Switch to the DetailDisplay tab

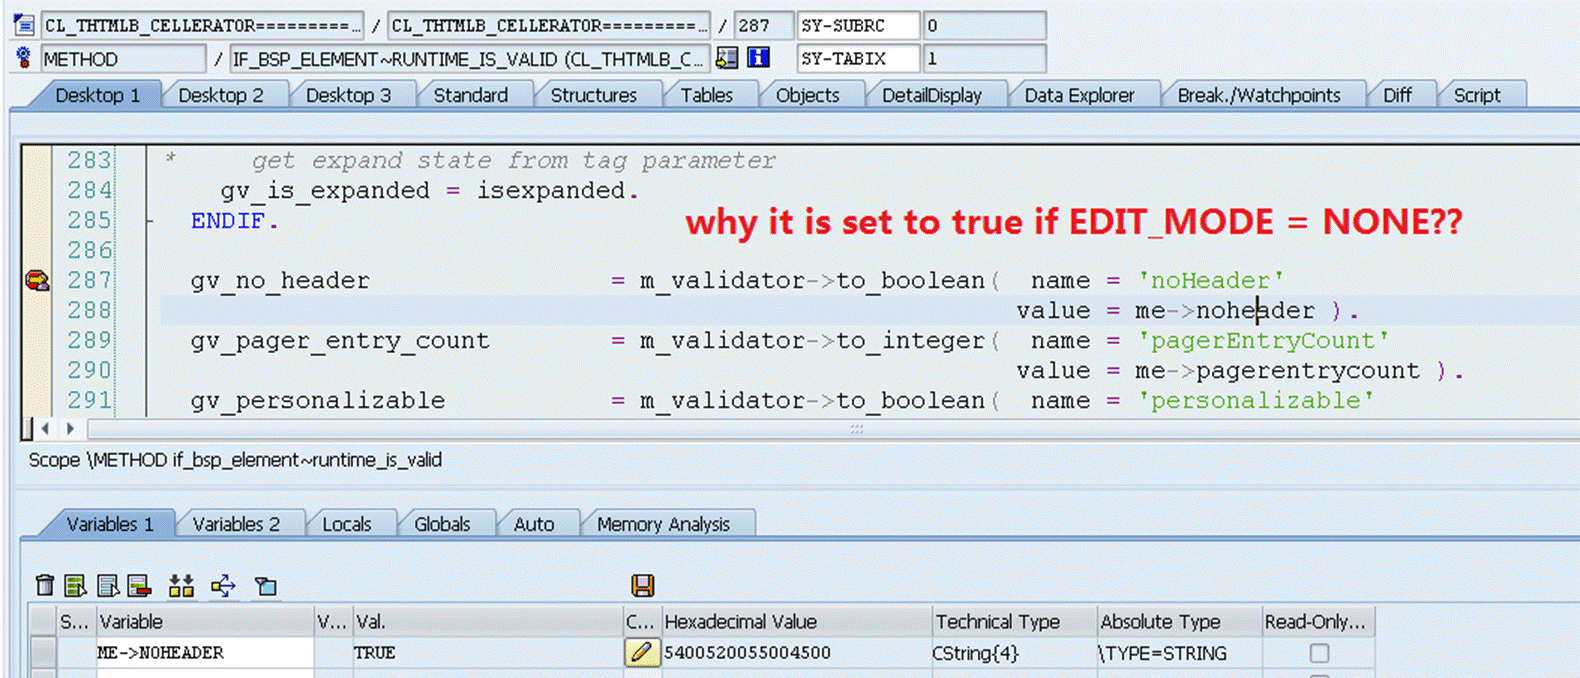pyautogui.click(x=931, y=95)
